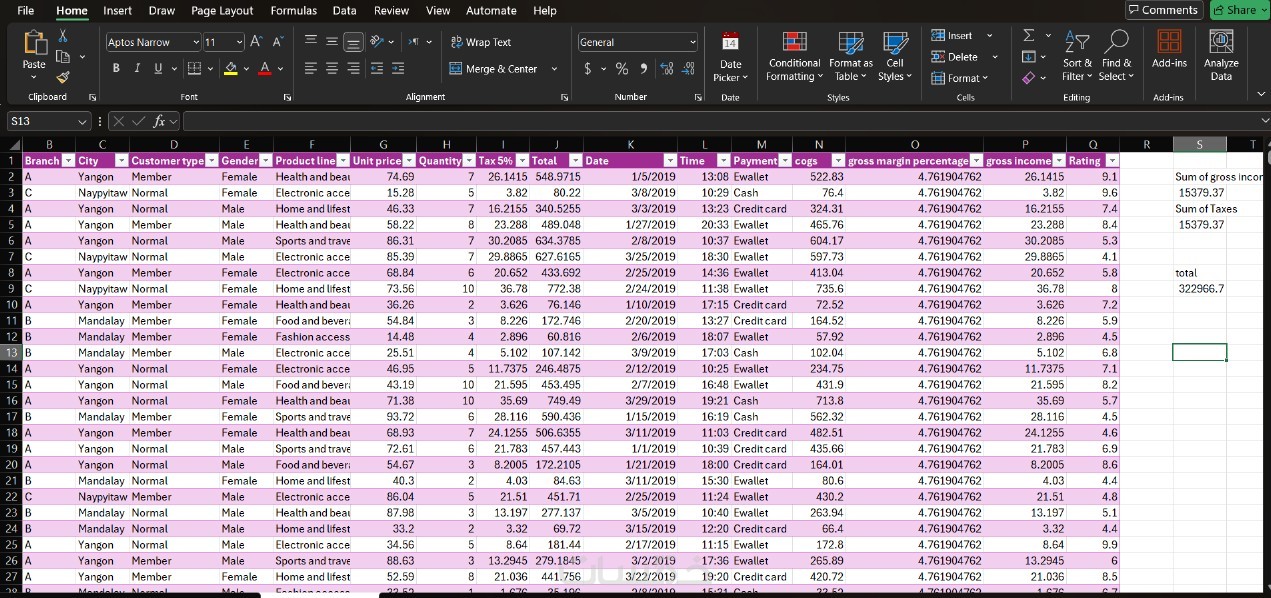The image size is (1271, 598).
Task: Click the Orientation text angle icon
Action: [377, 42]
